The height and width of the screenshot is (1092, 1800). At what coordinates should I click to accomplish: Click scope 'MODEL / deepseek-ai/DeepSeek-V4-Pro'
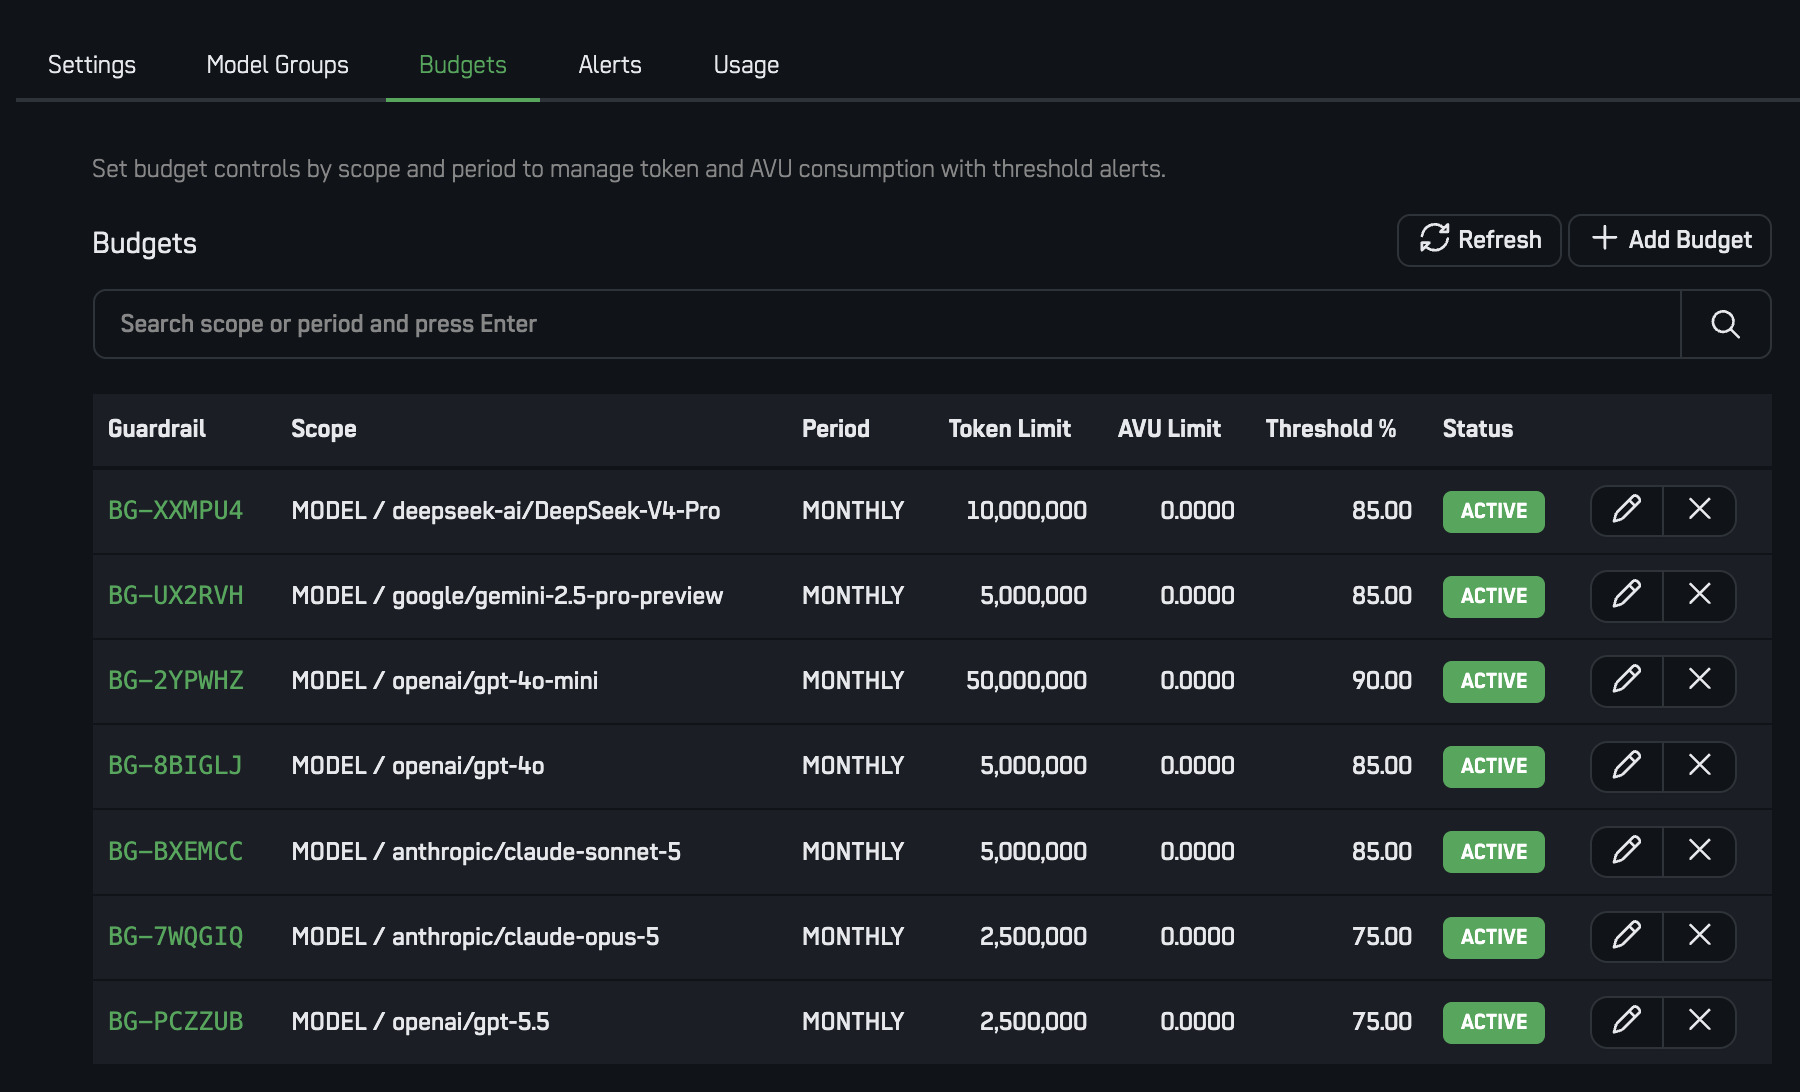506,511
